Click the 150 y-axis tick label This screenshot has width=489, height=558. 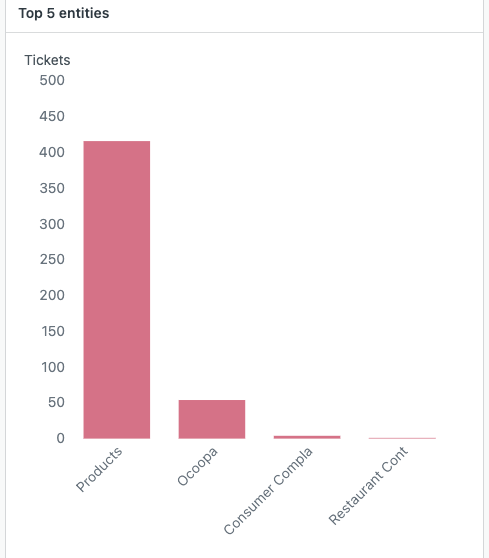click(53, 331)
